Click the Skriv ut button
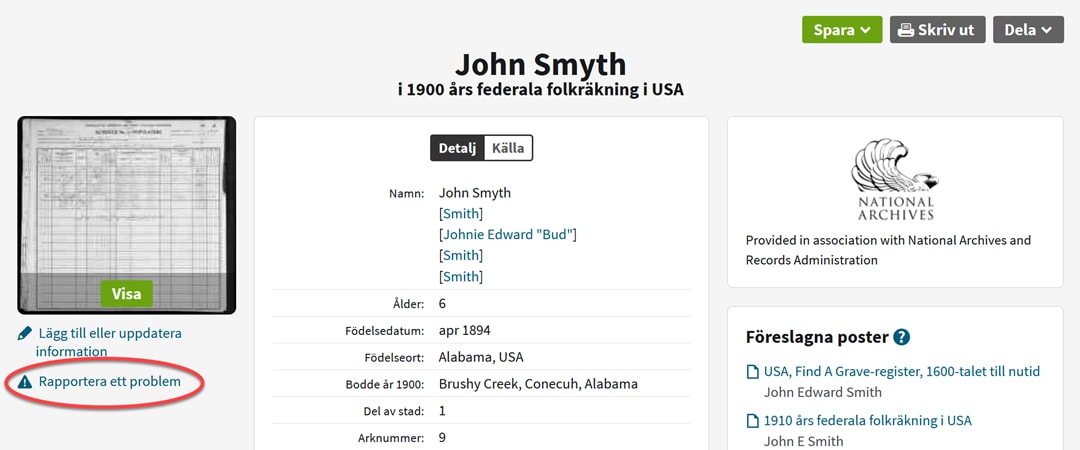Viewport: 1080px width, 450px height. click(937, 30)
